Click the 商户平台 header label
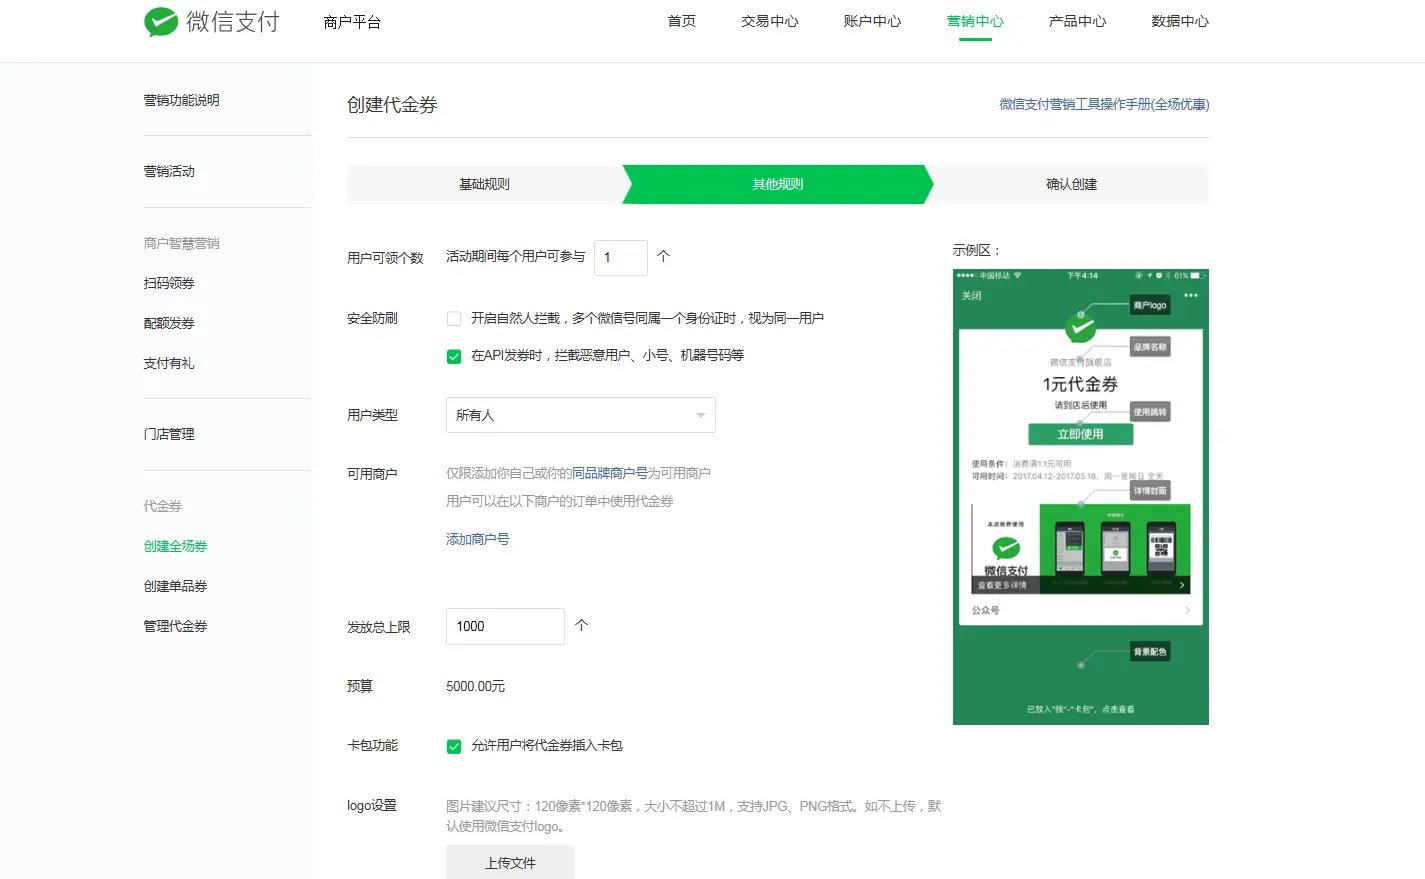The height and width of the screenshot is (879, 1425). click(352, 22)
